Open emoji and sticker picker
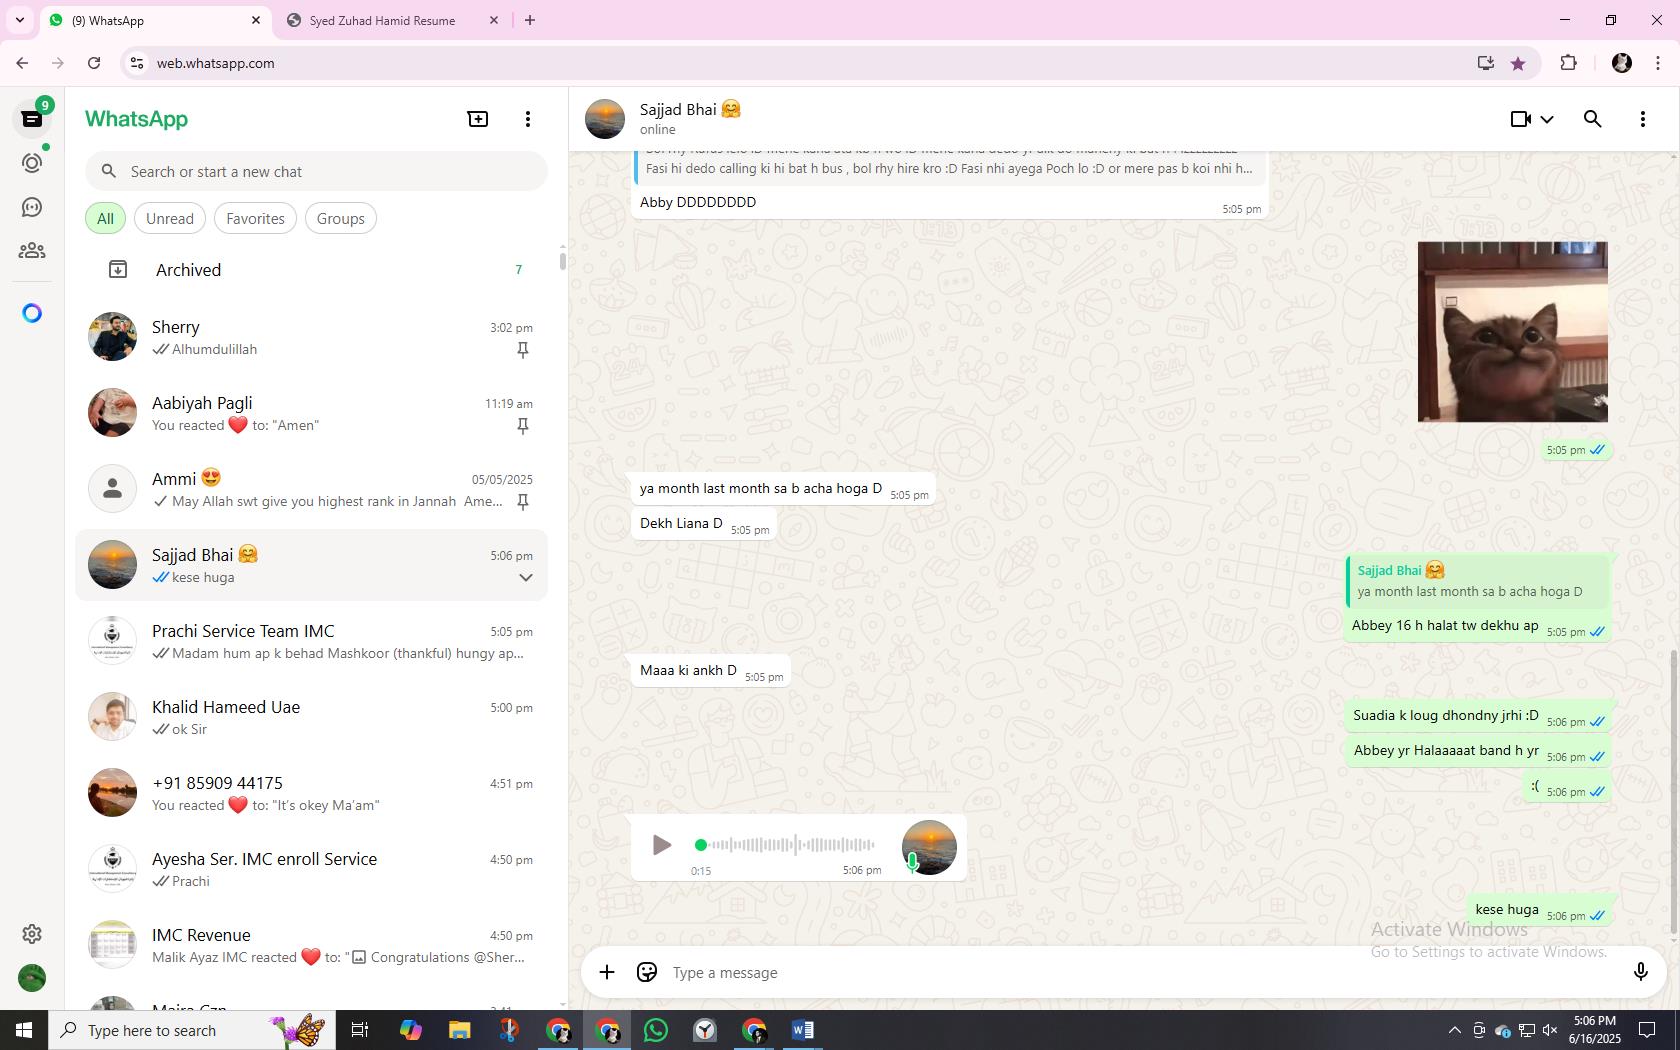The width and height of the screenshot is (1680, 1050). [x=647, y=972]
